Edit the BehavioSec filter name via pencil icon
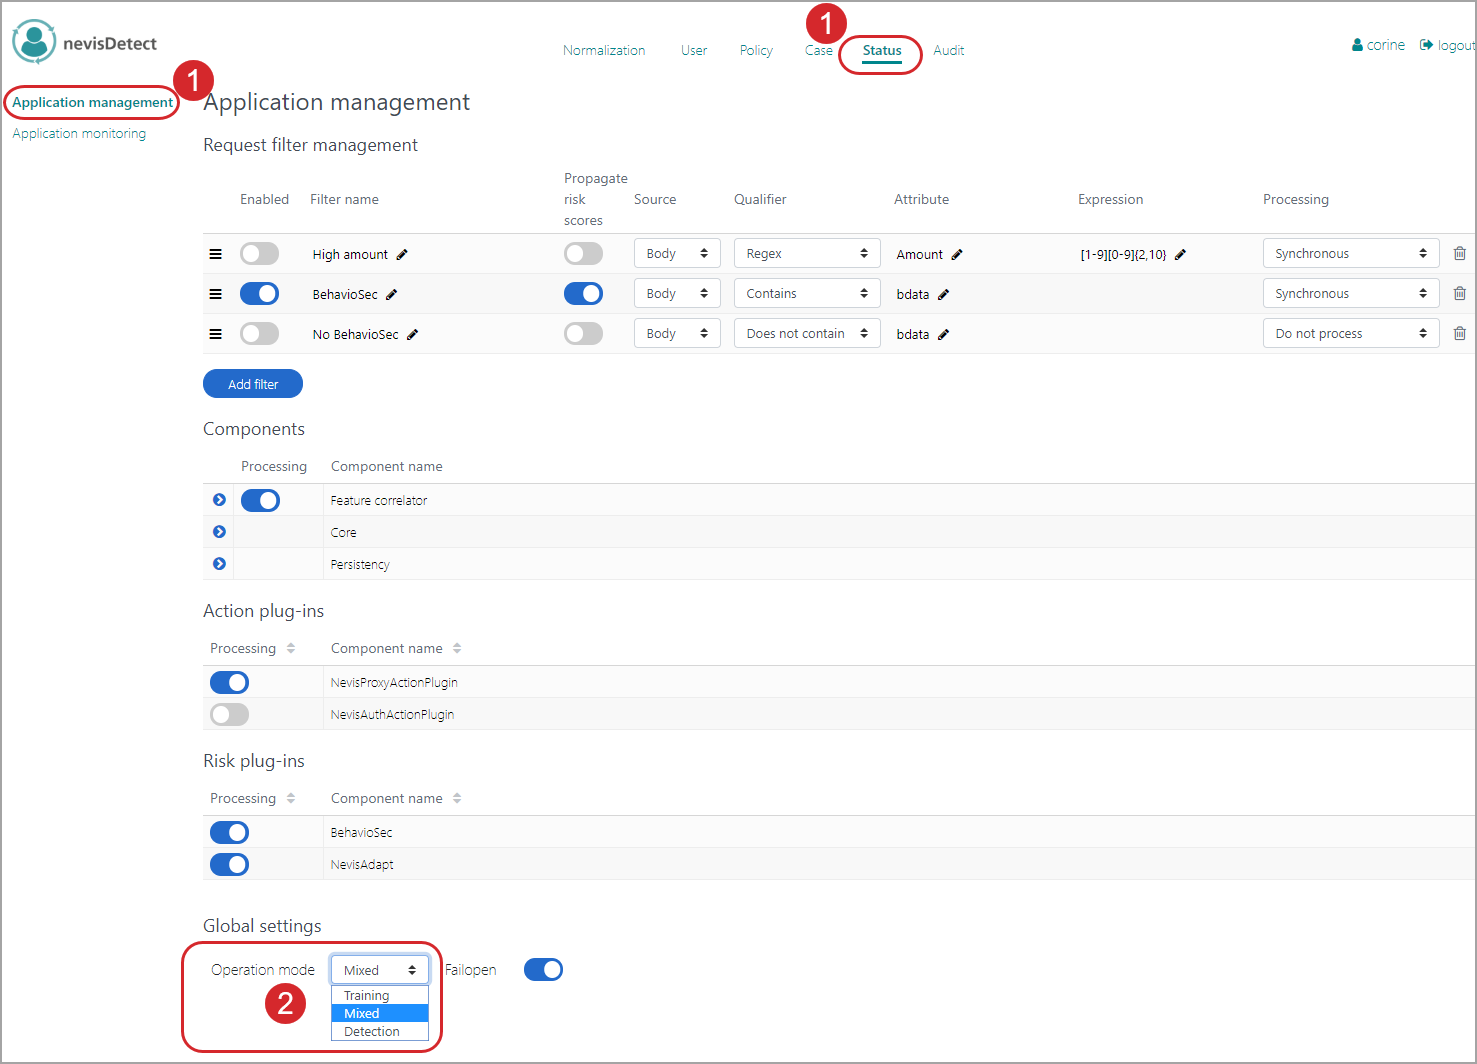 (392, 295)
